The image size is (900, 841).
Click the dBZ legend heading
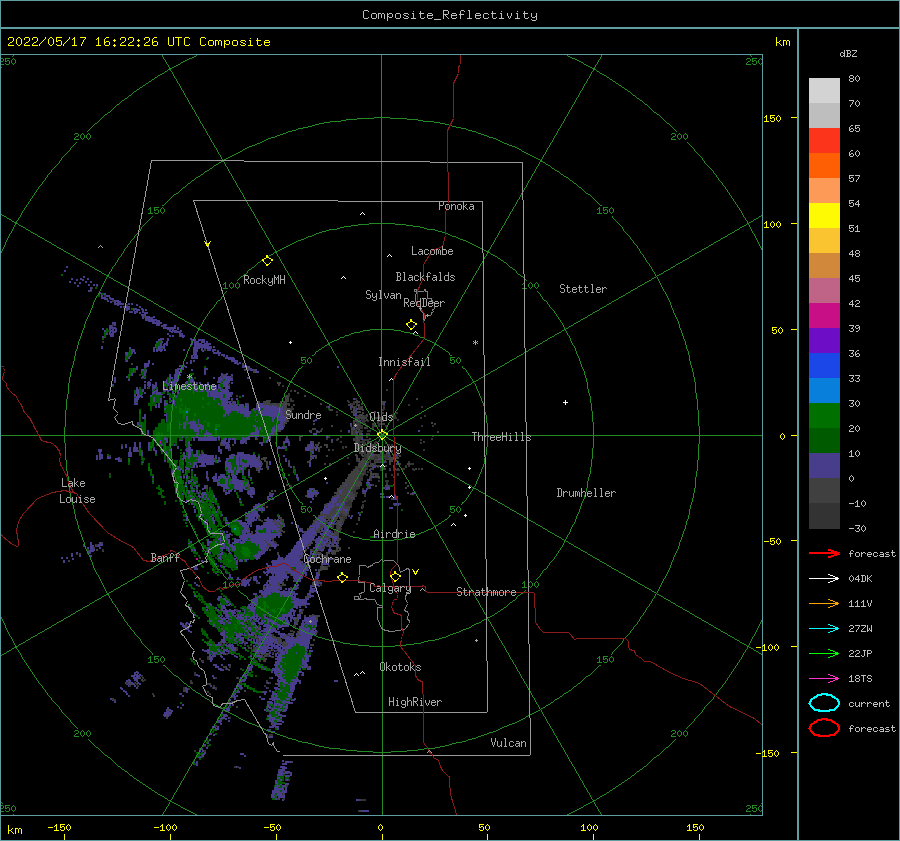(848, 53)
